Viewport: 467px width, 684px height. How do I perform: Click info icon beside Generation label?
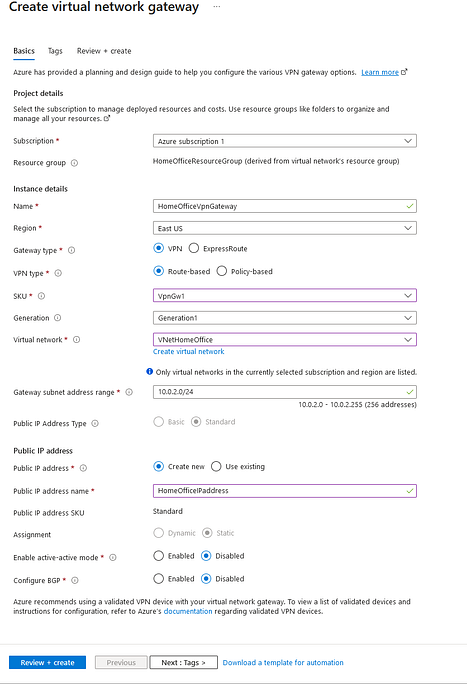[58, 318]
